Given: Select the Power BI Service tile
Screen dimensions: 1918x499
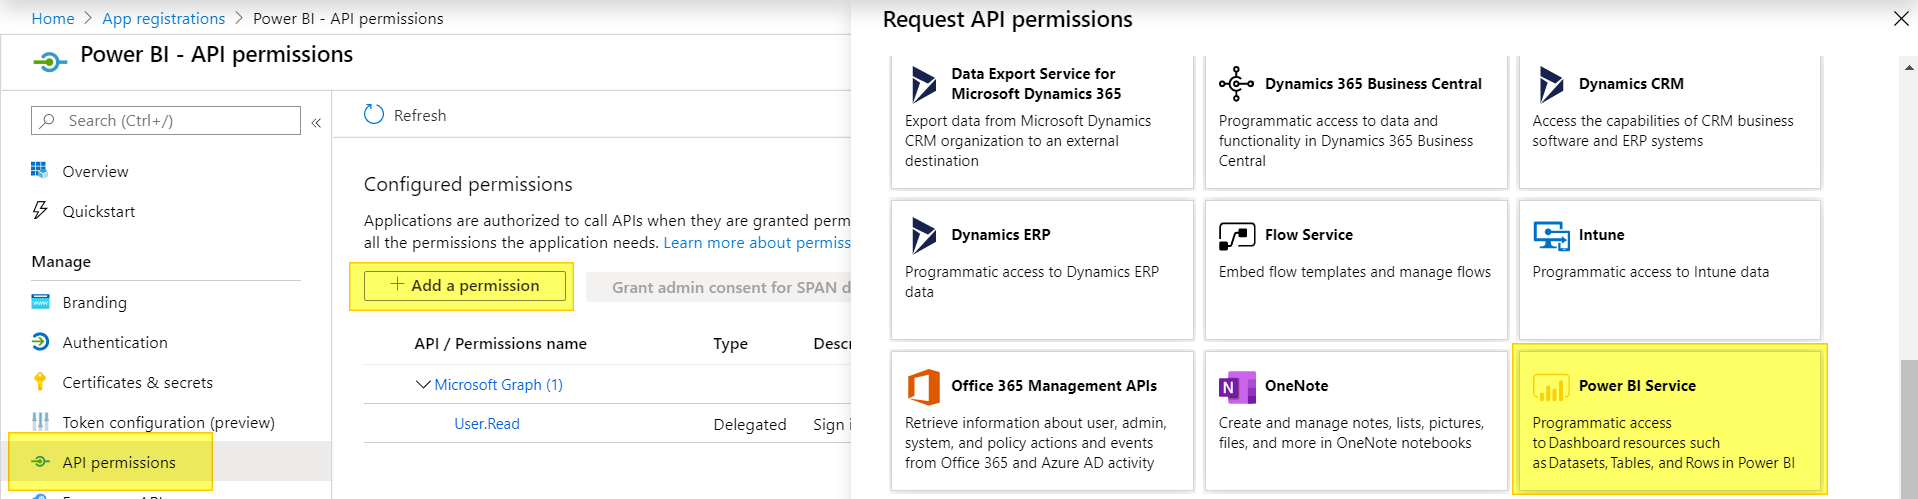Looking at the screenshot, I should (x=1670, y=421).
